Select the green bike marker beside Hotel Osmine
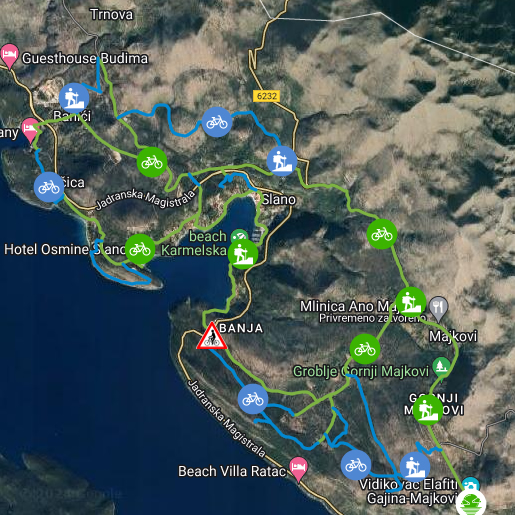The height and width of the screenshot is (515, 515). click(x=140, y=249)
